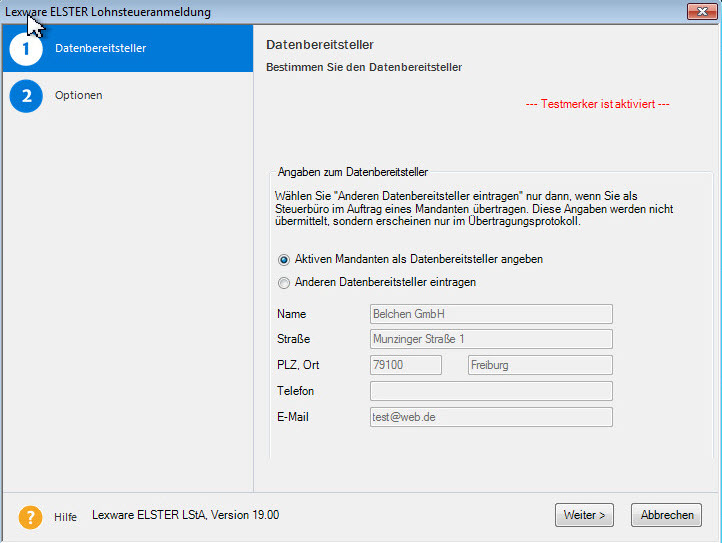Screen dimensions: 722x543
Task: Click the Abbrechen button
Action: tap(667, 515)
